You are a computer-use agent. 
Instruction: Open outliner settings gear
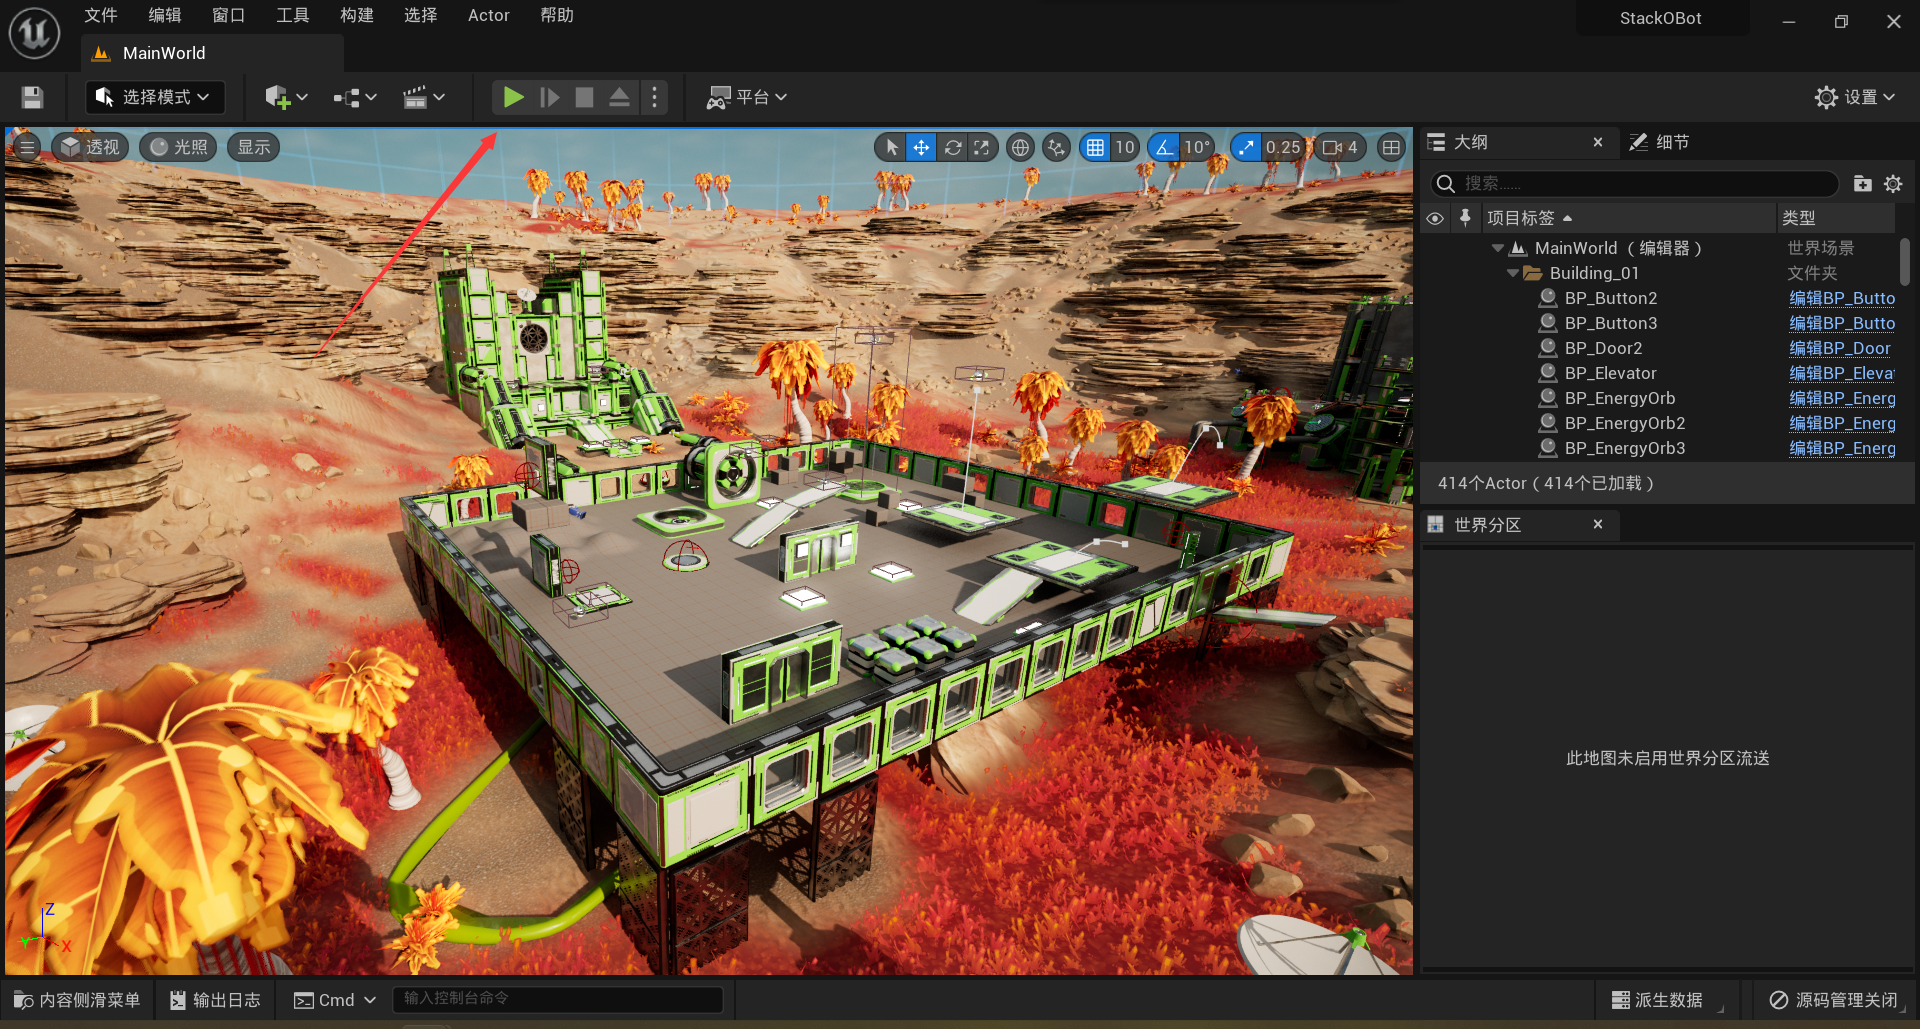1893,183
